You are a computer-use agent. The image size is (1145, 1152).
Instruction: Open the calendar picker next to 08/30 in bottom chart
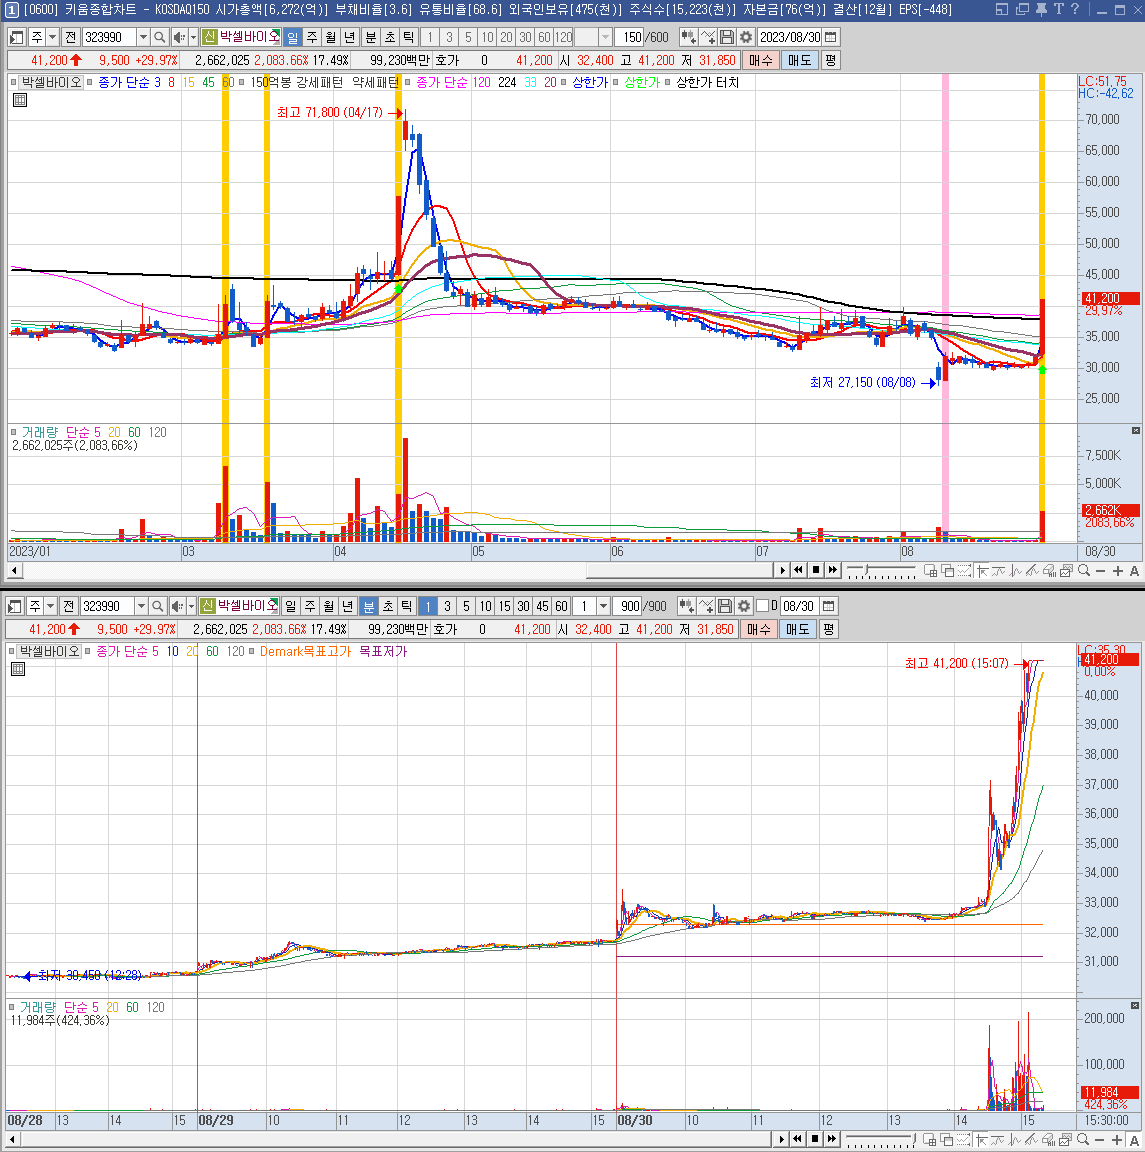828,606
